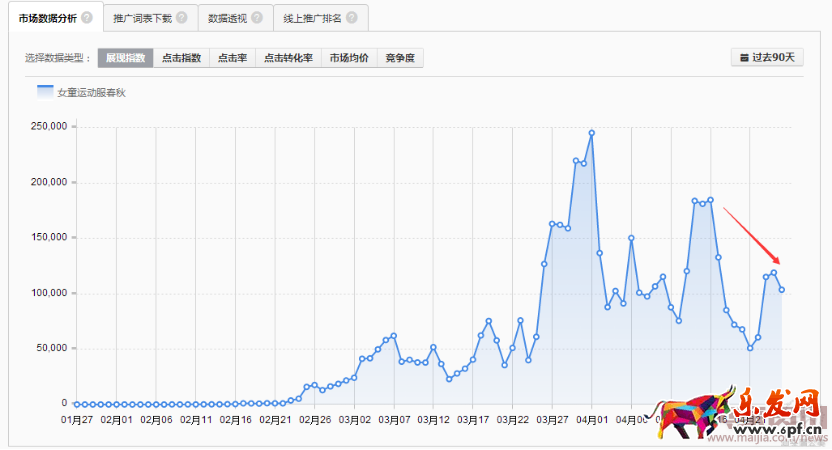Select 展现指数 data type
832x450 pixels.
click(x=126, y=58)
